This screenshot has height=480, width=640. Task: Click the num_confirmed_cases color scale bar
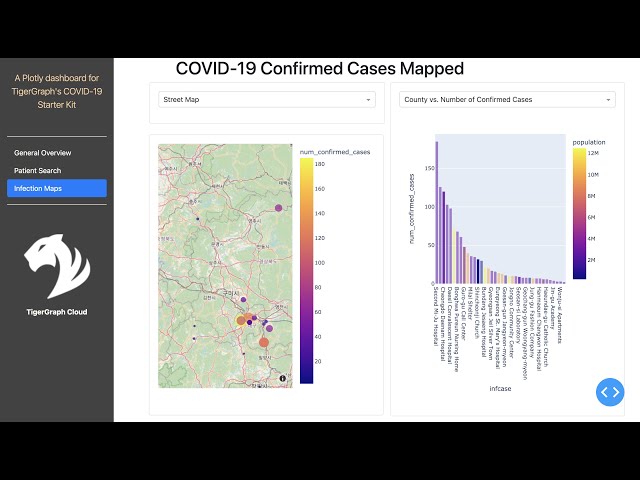[x=307, y=271]
